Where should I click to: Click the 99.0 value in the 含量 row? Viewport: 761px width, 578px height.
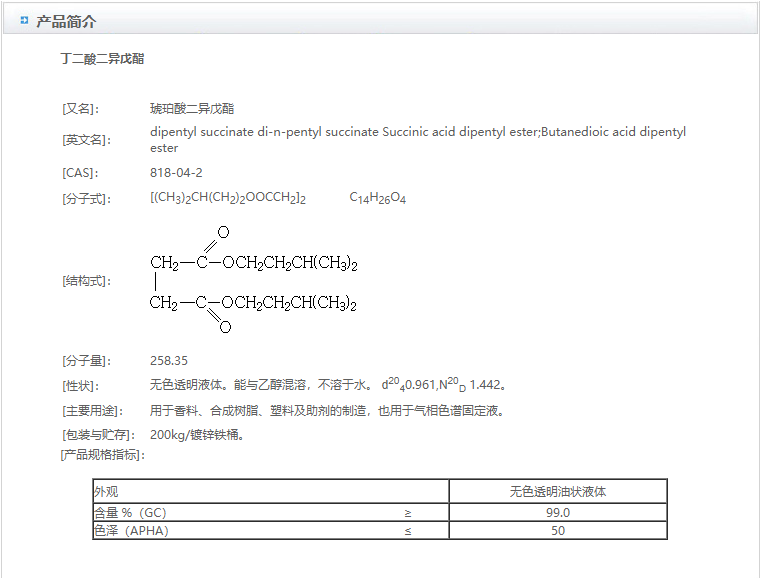[557, 513]
